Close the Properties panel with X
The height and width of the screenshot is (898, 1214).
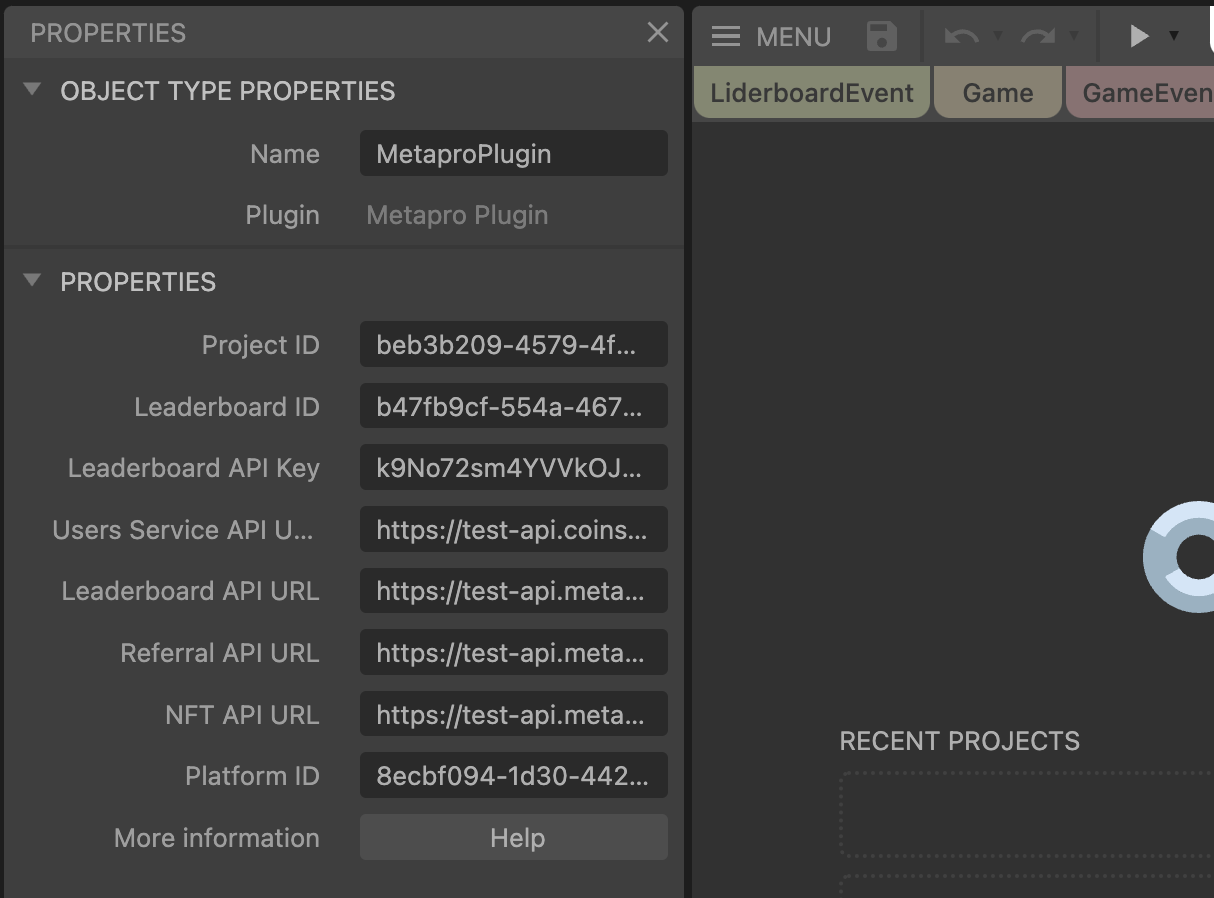(657, 32)
